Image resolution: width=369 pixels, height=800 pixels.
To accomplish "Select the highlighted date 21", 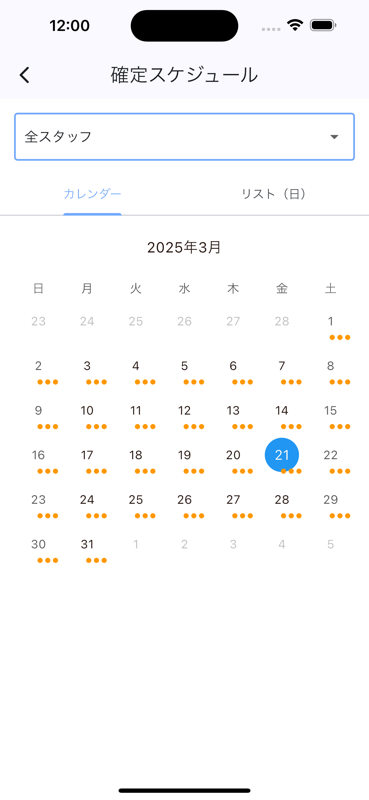I will coord(282,455).
